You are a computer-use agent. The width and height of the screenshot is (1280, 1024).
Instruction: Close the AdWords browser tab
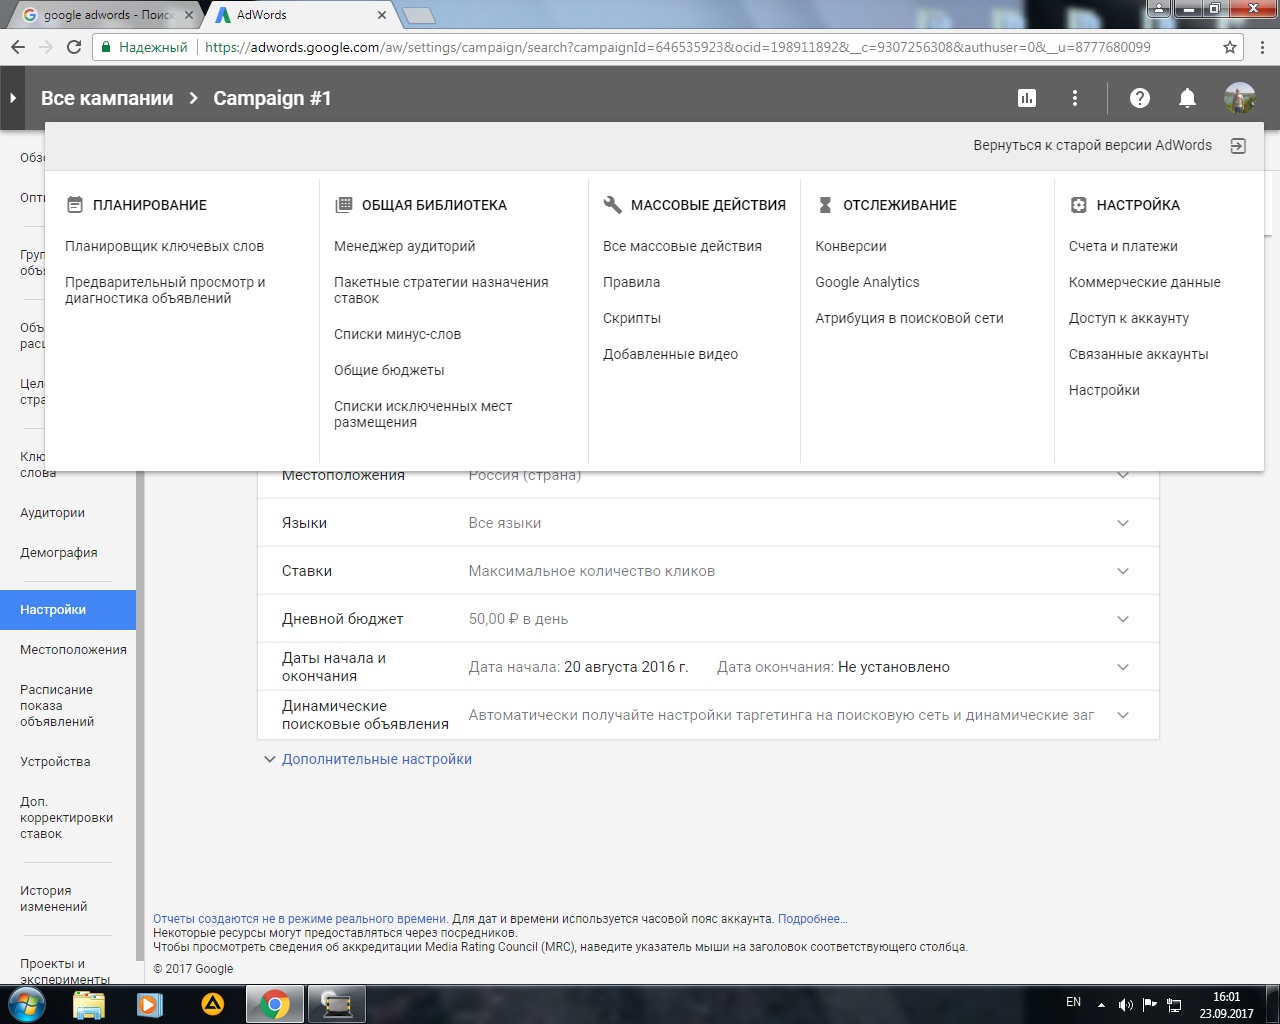click(x=382, y=15)
